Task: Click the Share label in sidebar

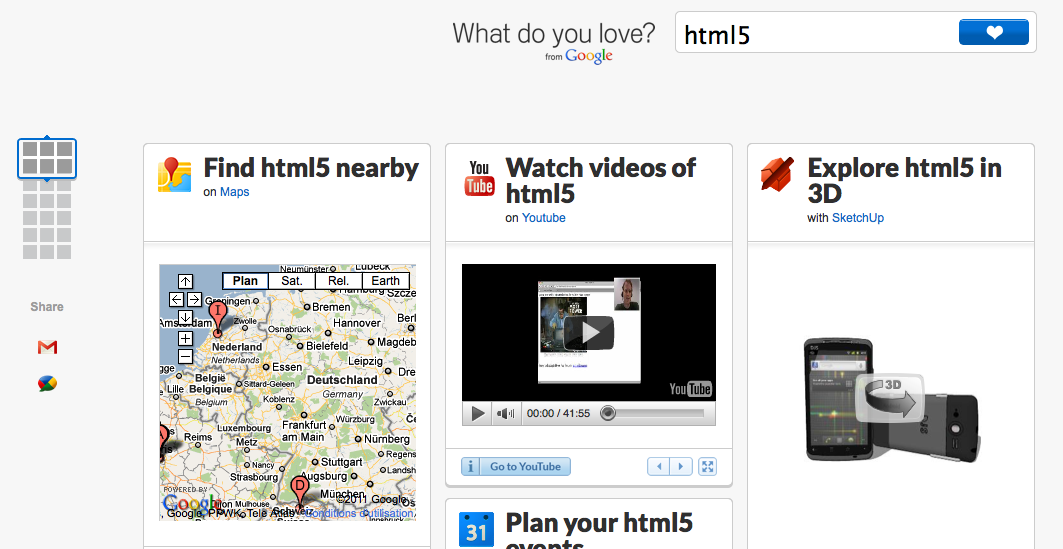Action: tap(47, 306)
